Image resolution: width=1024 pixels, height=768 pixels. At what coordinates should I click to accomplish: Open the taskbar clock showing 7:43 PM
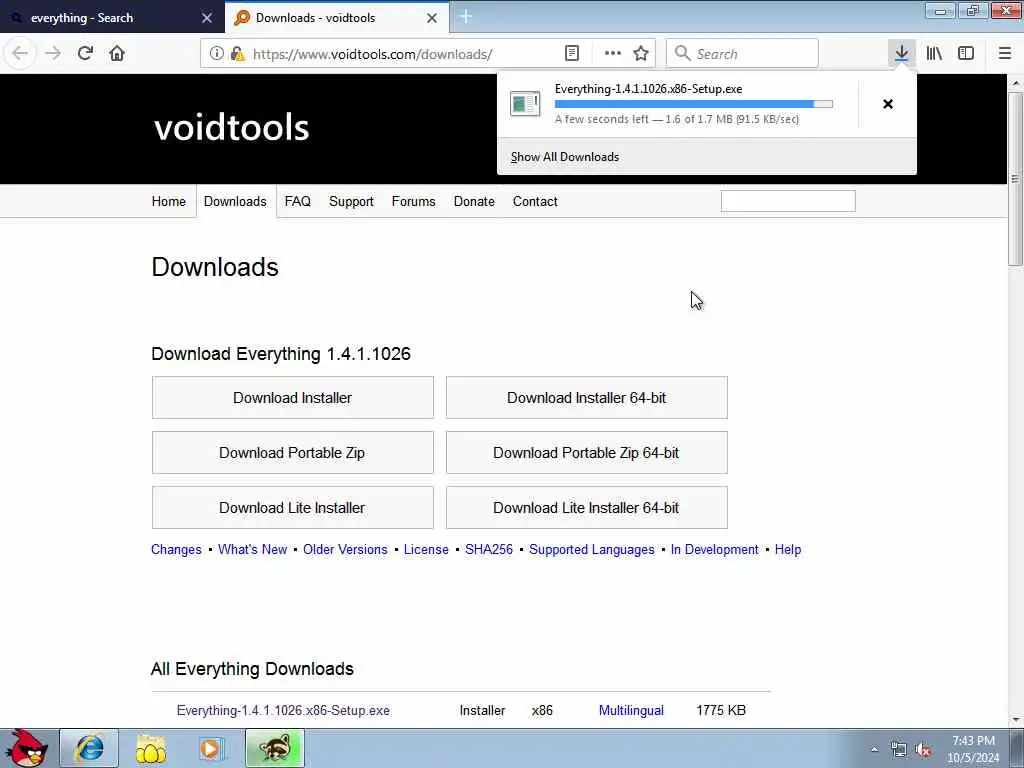coord(973,749)
